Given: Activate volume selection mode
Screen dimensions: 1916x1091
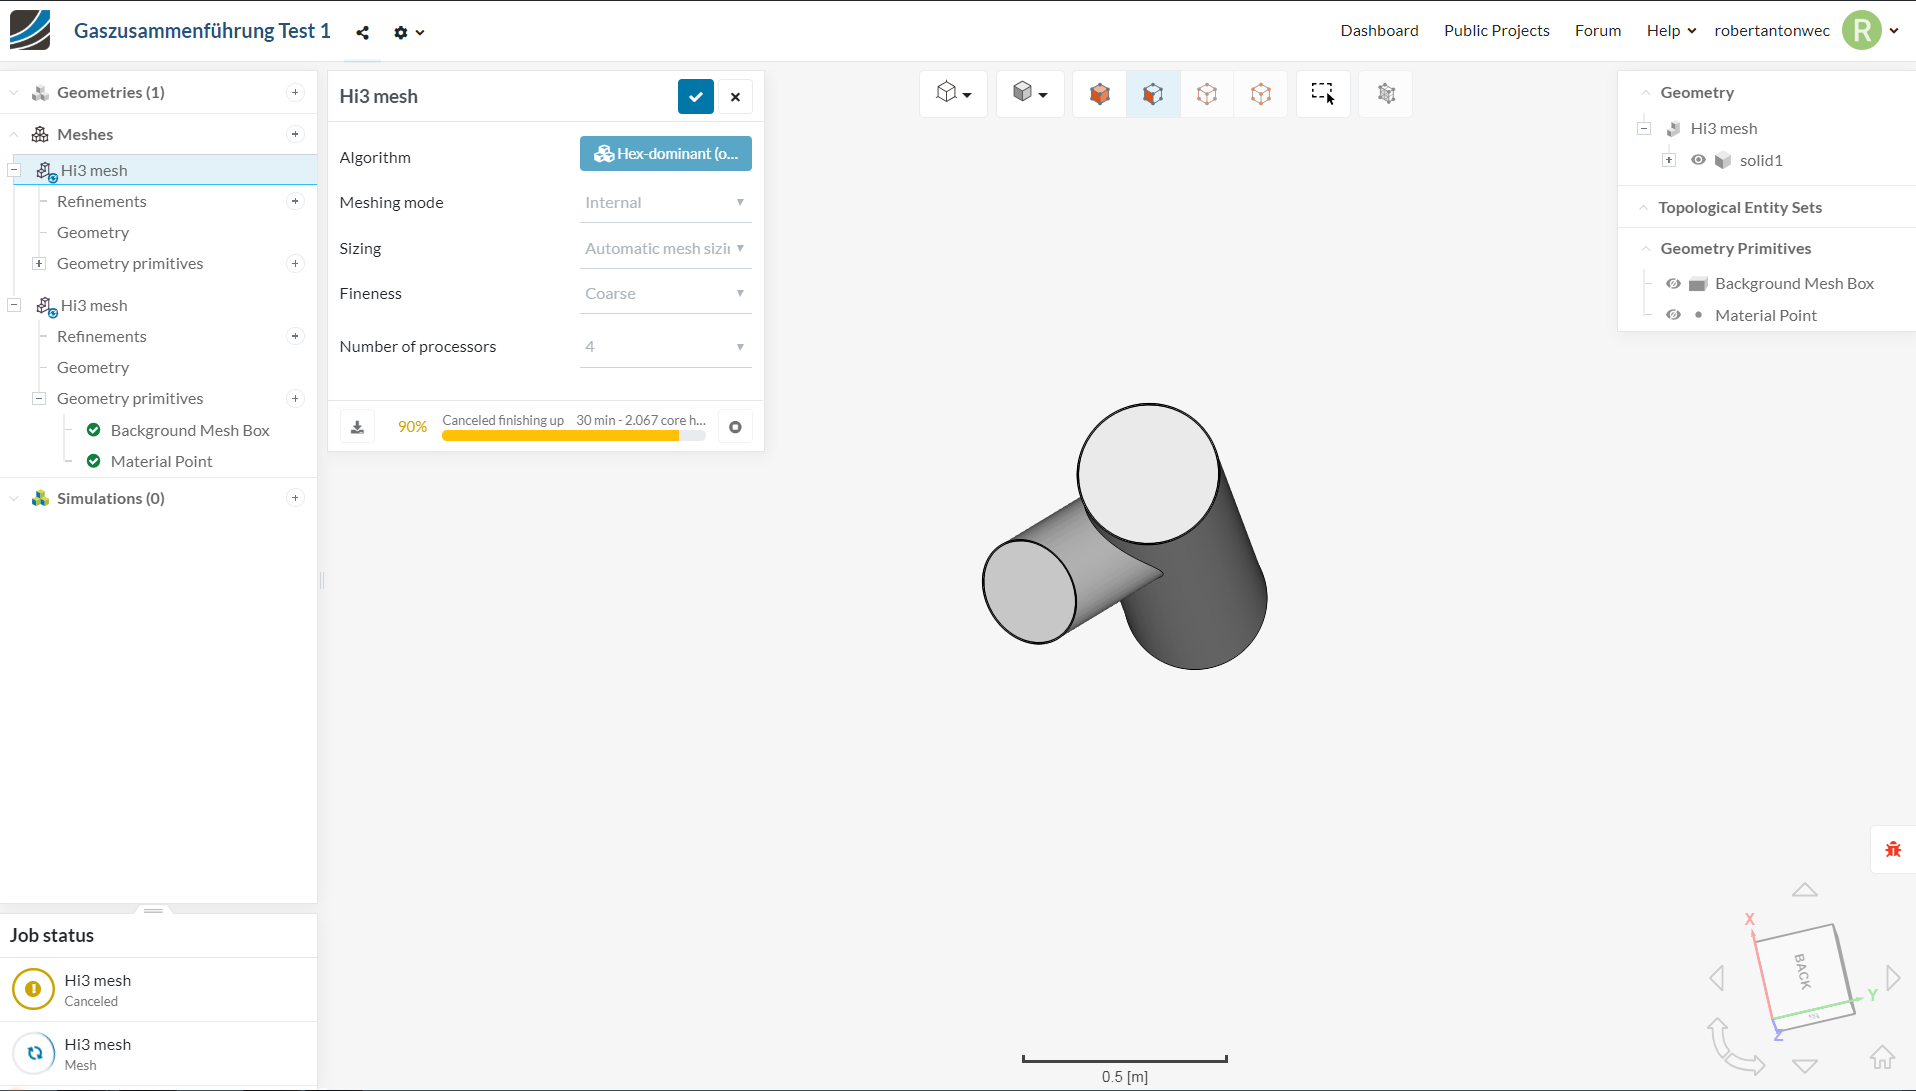Looking at the screenshot, I should 1100,94.
